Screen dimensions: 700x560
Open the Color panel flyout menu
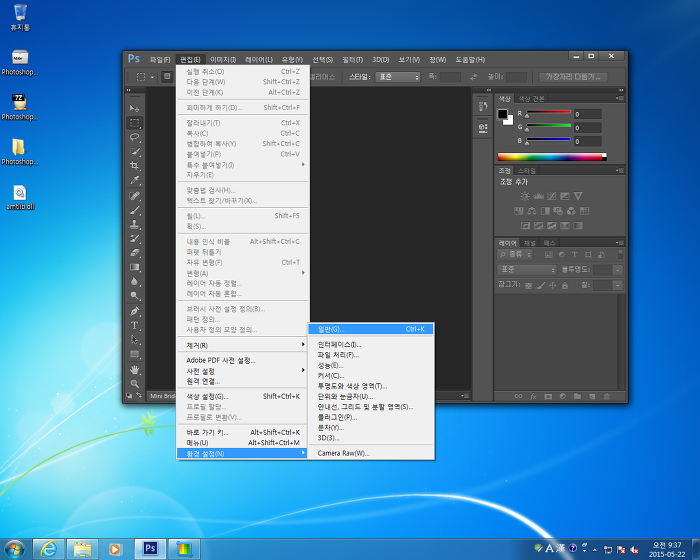pos(620,98)
